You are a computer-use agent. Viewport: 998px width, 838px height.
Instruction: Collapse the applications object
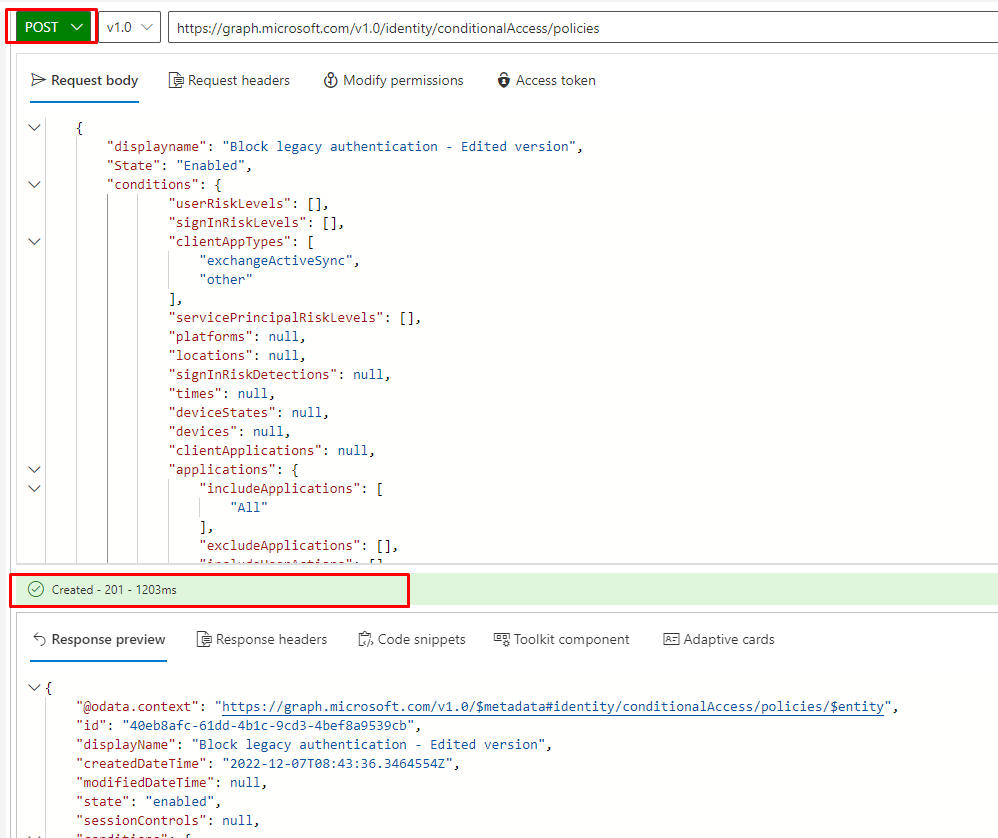(x=35, y=469)
